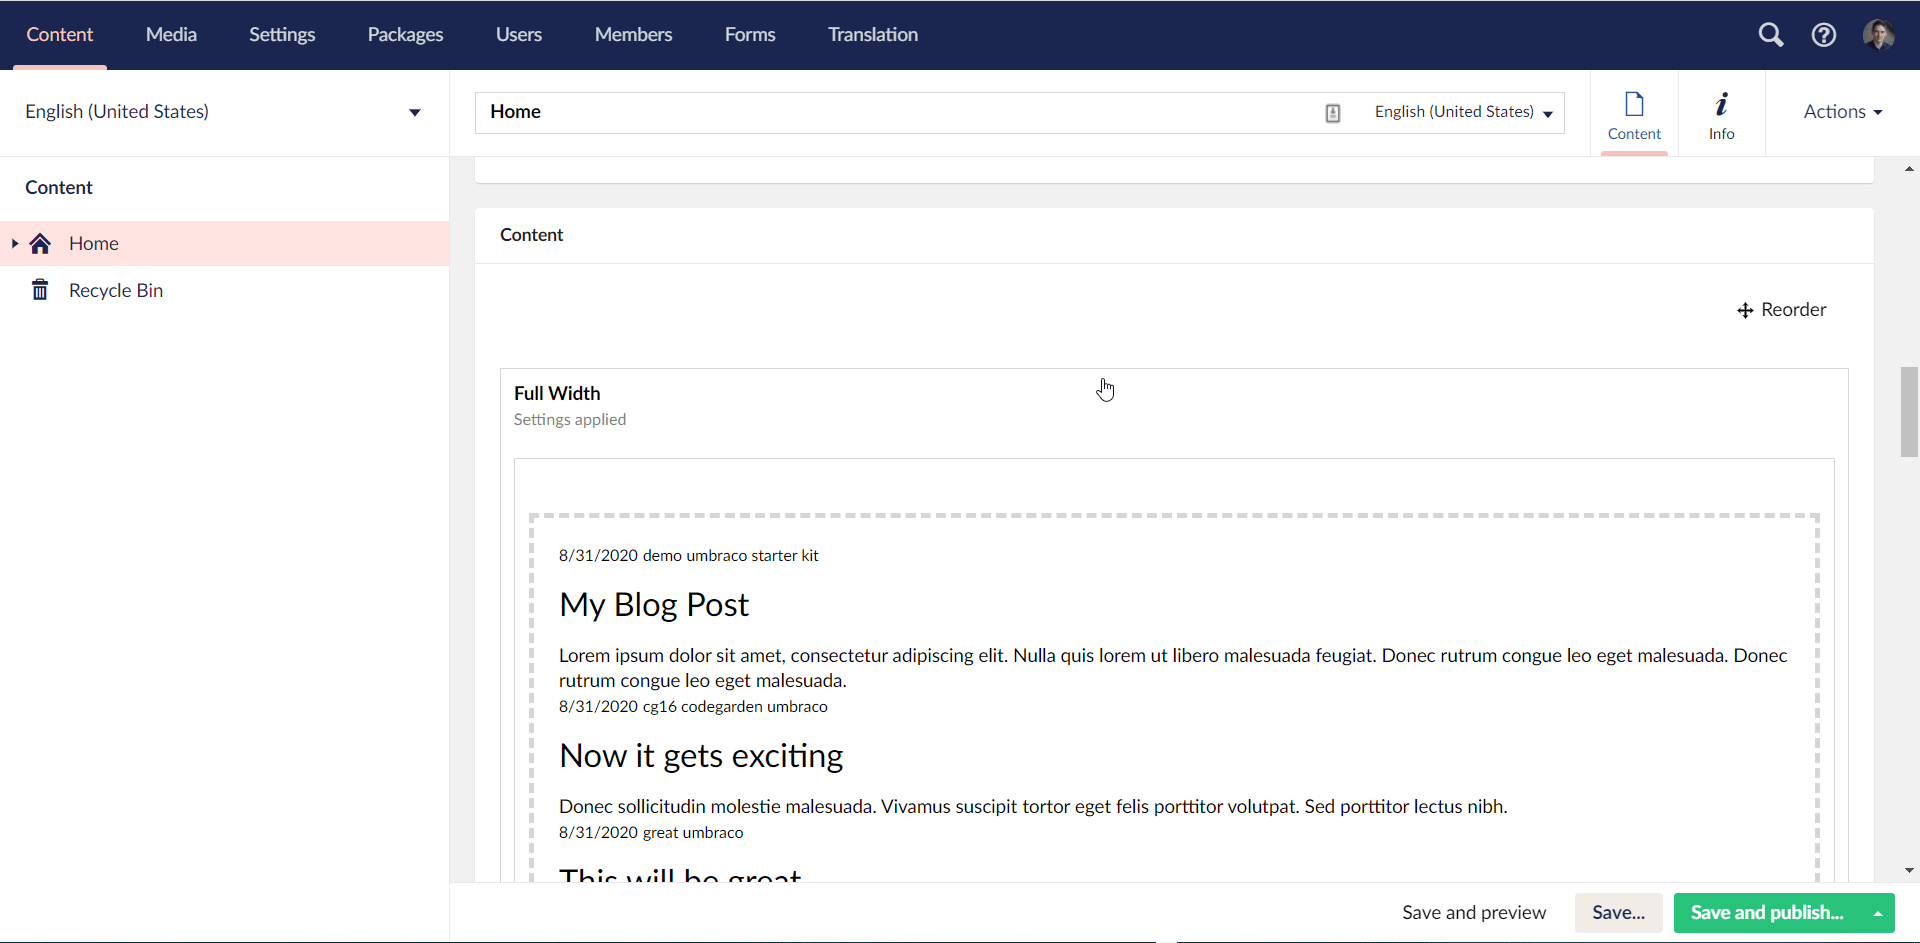Viewport: 1920px width, 943px height.
Task: Click the My Blog Post heading
Action: click(654, 605)
